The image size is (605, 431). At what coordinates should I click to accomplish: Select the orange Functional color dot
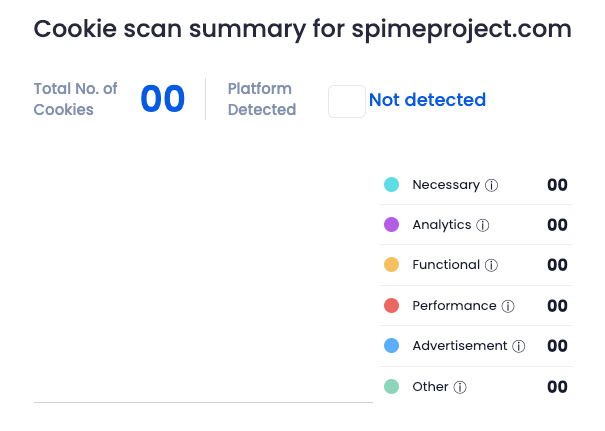pyautogui.click(x=392, y=265)
